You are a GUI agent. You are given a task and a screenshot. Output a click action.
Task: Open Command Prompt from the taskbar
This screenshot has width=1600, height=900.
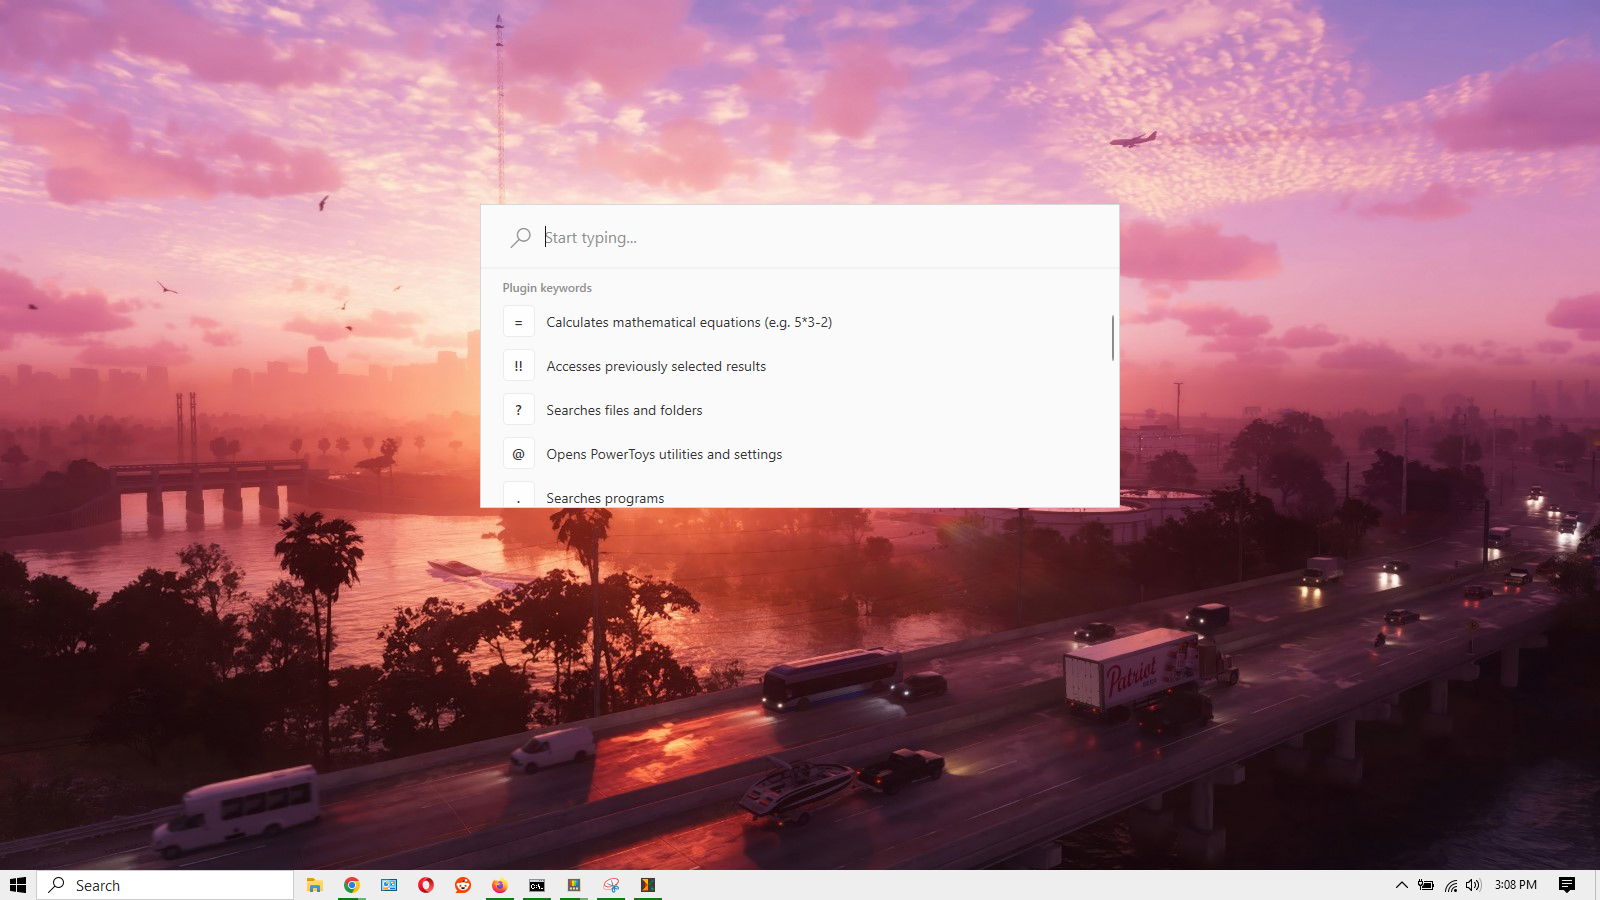pos(537,885)
